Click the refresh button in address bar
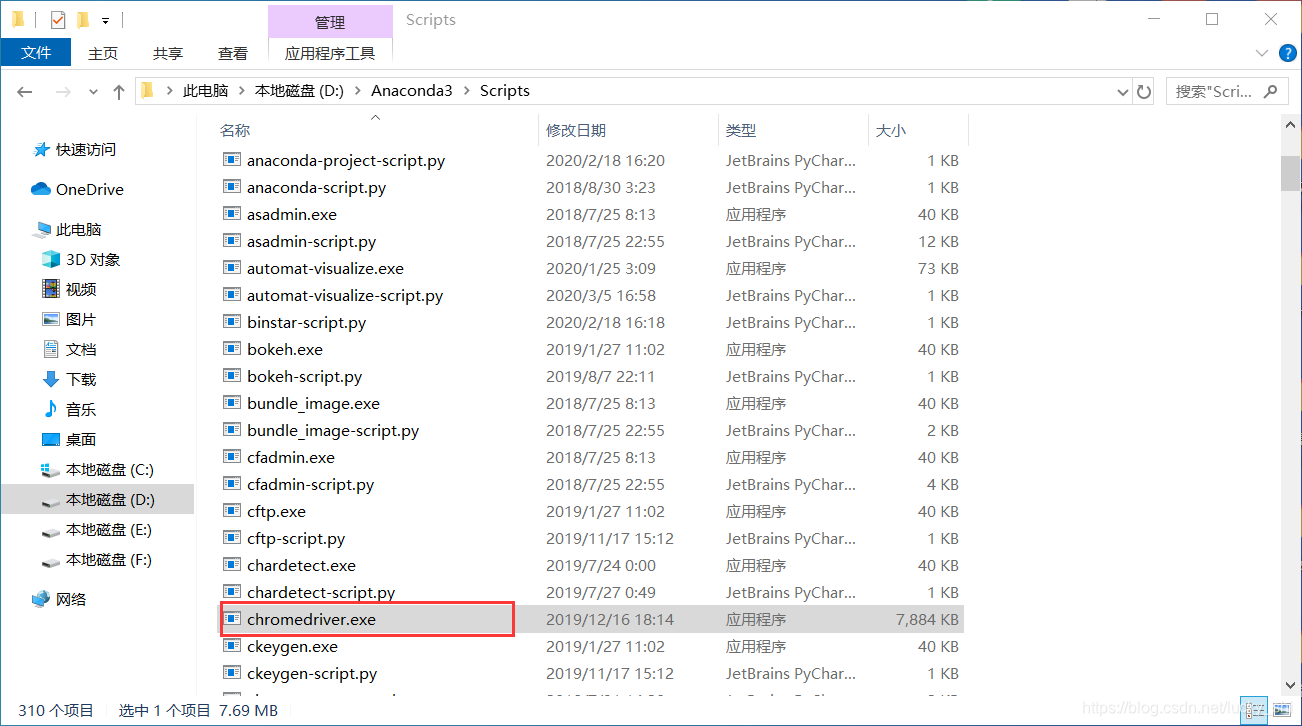Screen dimensions: 1302x726 coord(1144,91)
